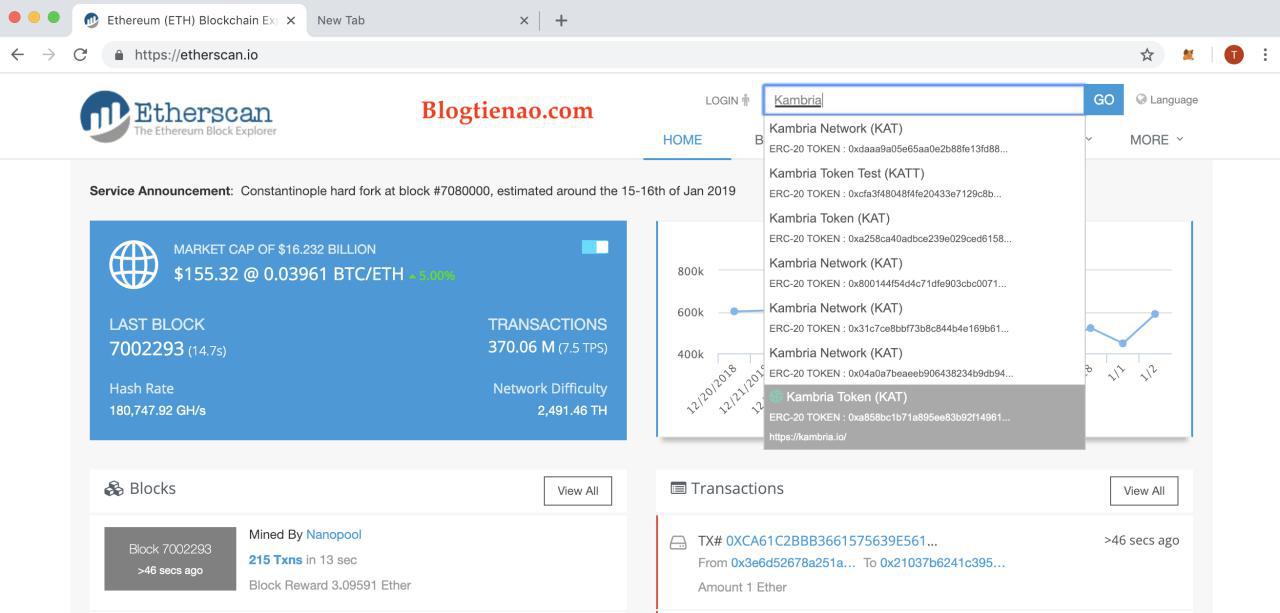
Task: Open the To address 0x21037b6241c395
Action: [943, 563]
